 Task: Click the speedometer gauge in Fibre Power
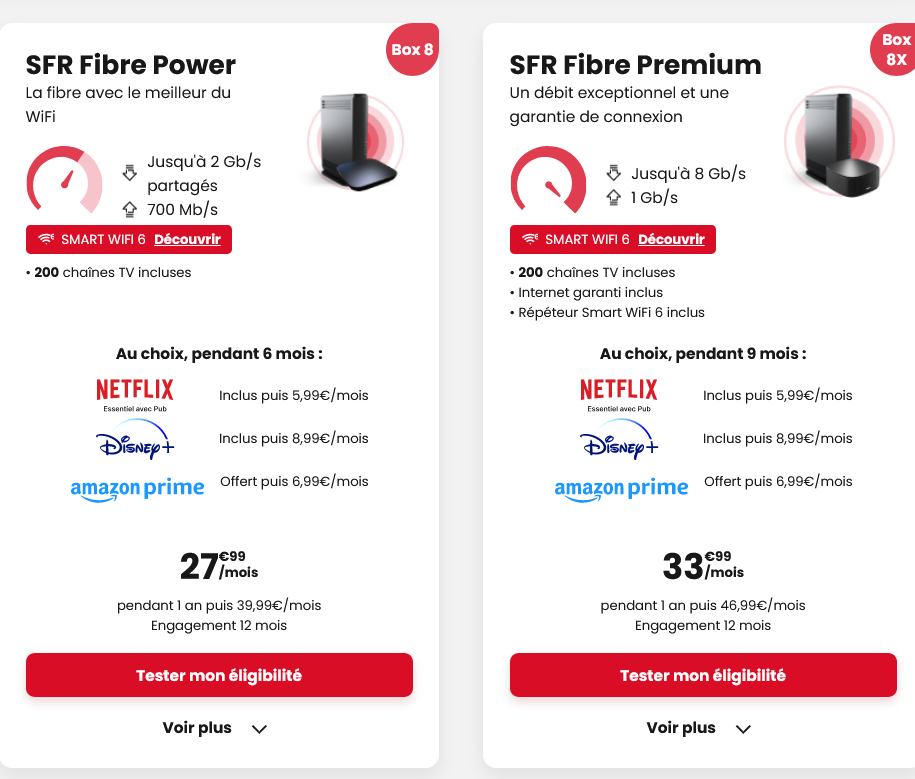64,181
